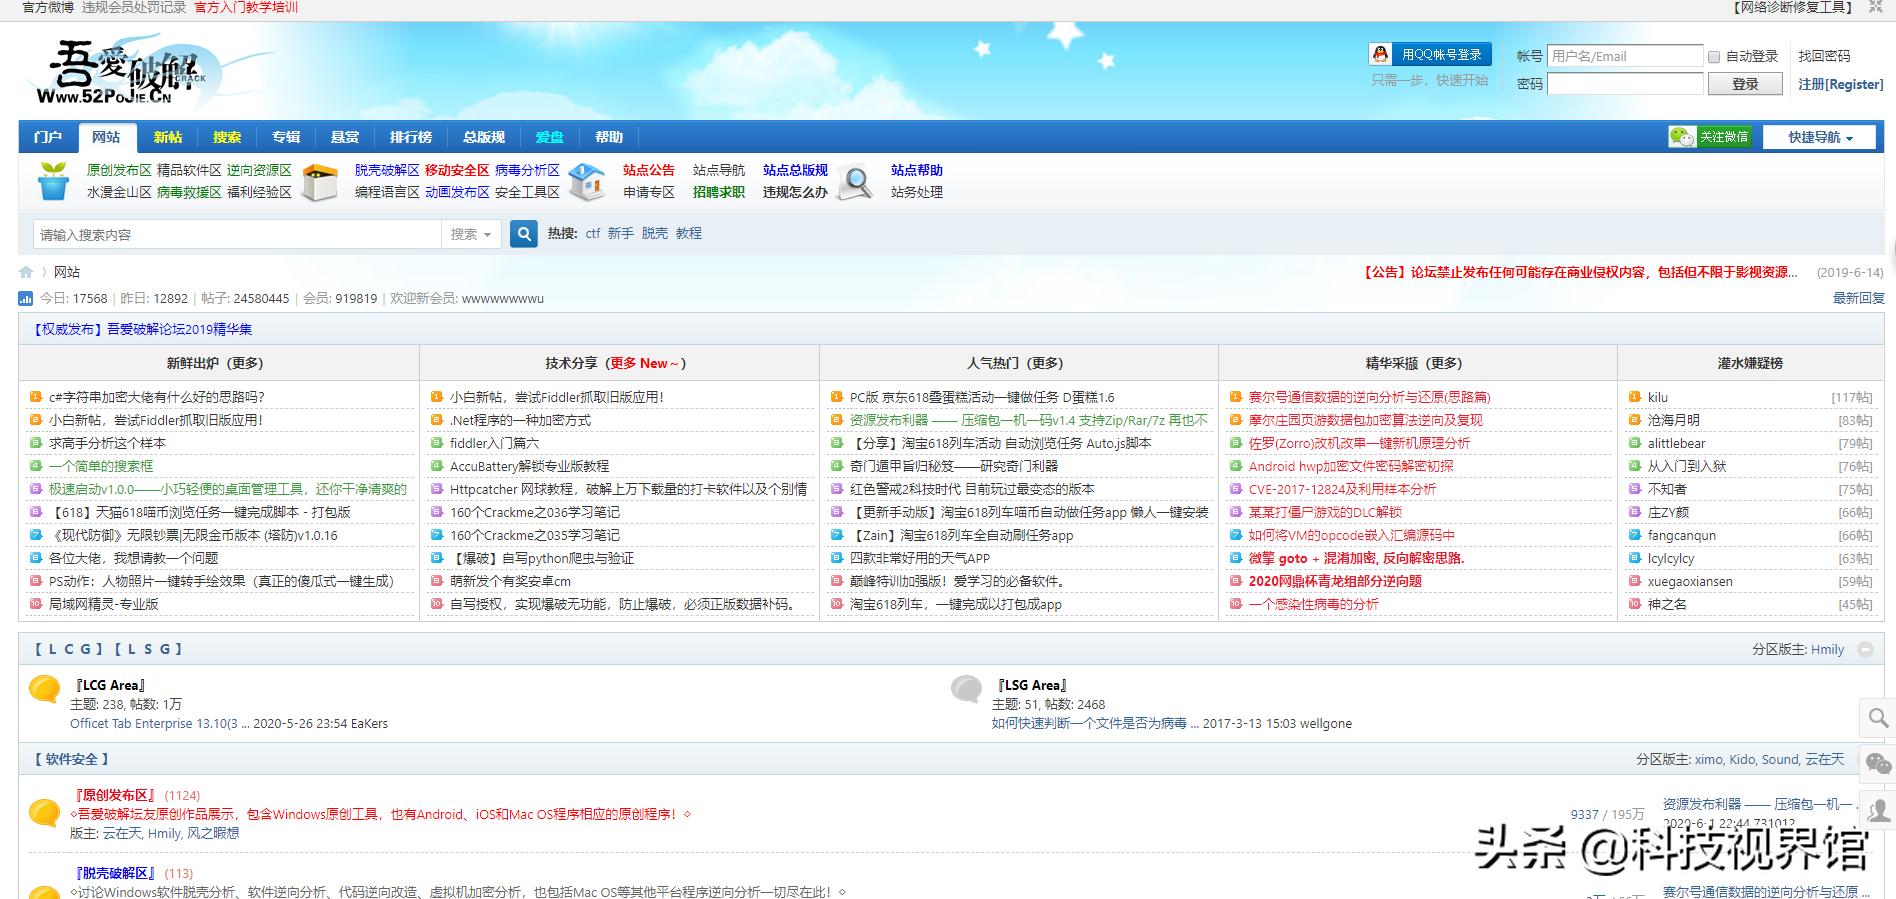Click moderator Hmily link
This screenshot has height=899, width=1896.
coord(1828,649)
